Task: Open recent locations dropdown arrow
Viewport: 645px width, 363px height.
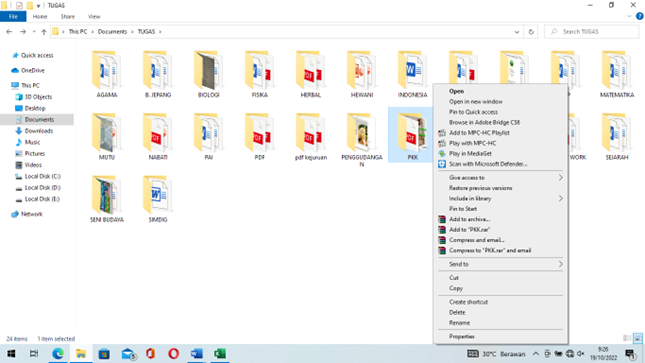Action: point(34,32)
